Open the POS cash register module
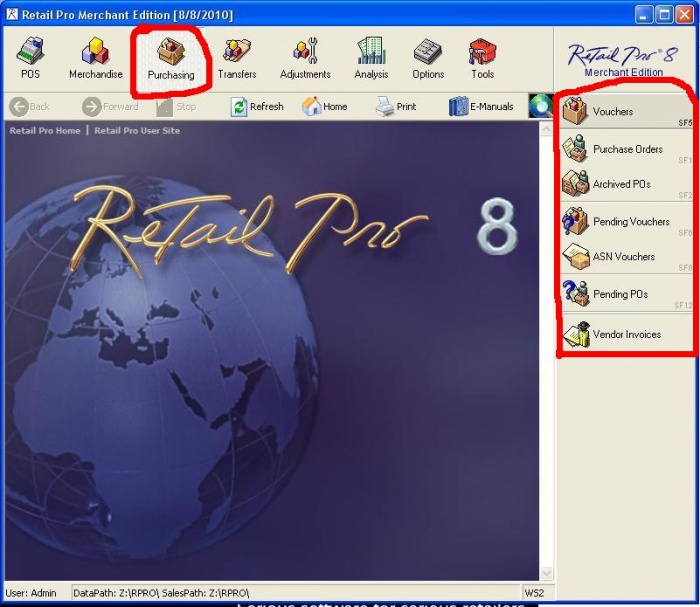Viewport: 700px width, 607px height. (30, 58)
